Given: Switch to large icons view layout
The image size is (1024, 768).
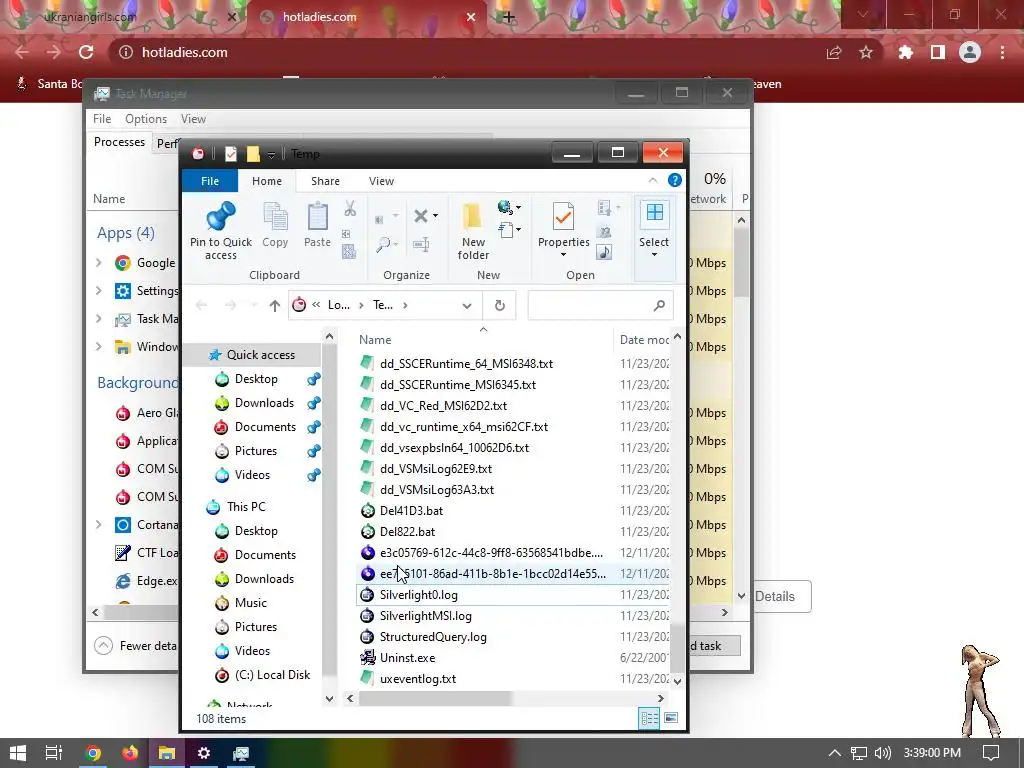Looking at the screenshot, I should point(671,718).
